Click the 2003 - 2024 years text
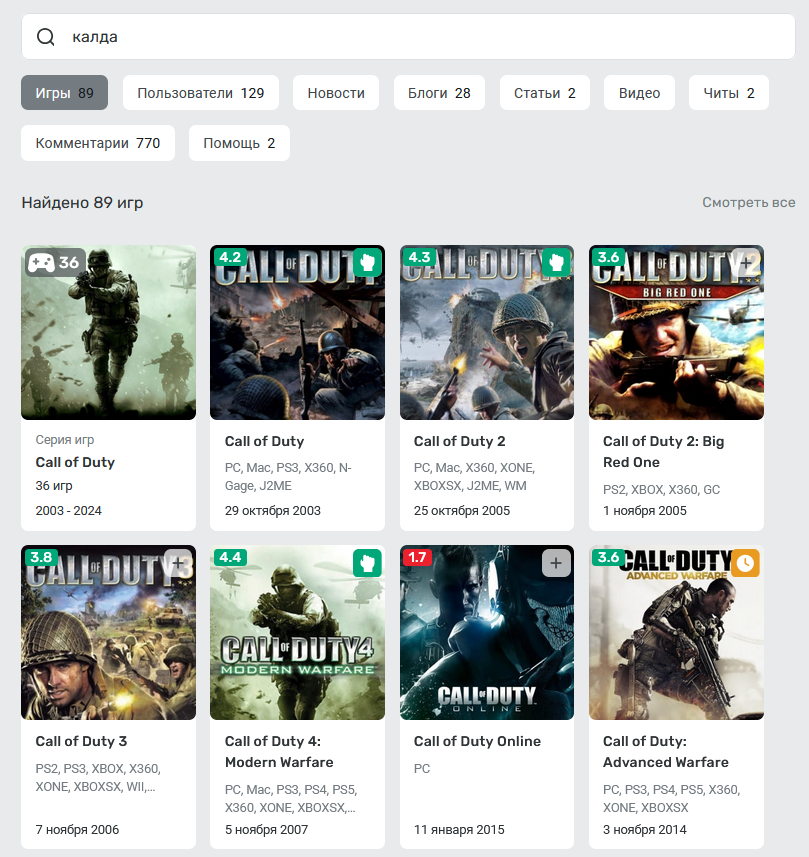This screenshot has height=857, width=809. click(x=68, y=510)
